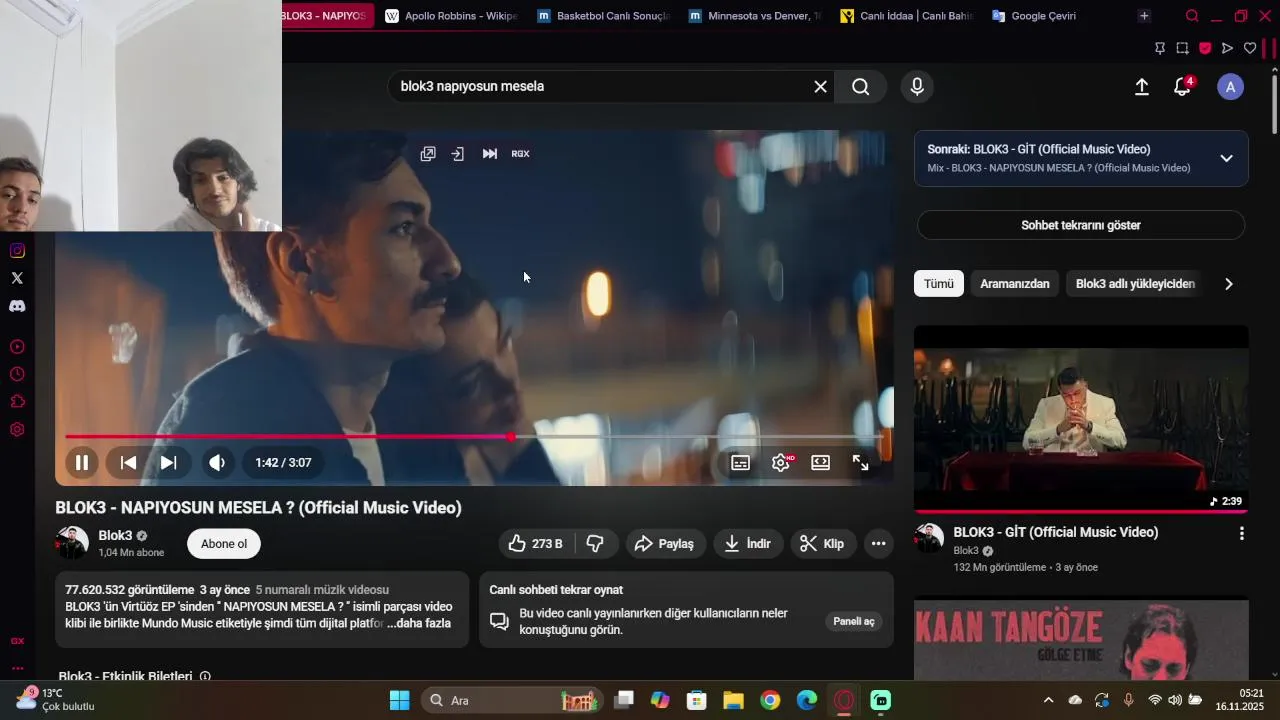Show chat replay 'Sohbet tekrarını göster'

1081,225
